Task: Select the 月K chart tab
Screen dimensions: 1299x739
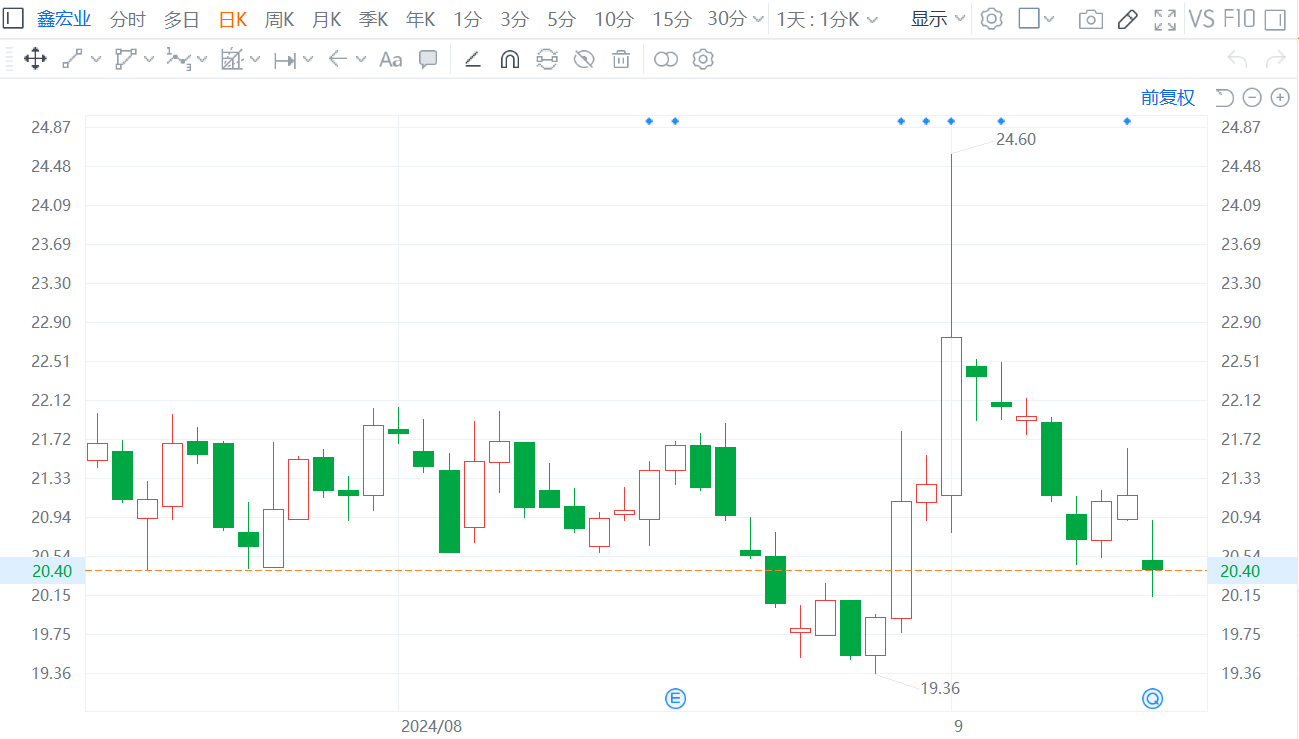Action: click(x=326, y=19)
